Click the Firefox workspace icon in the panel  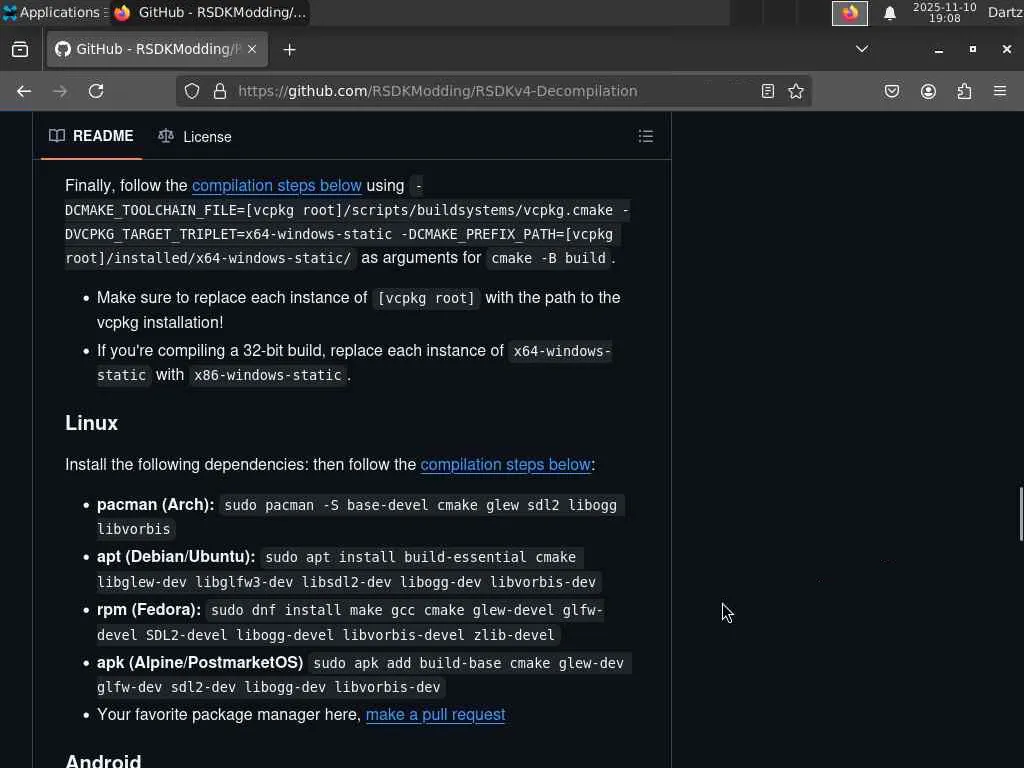(x=850, y=13)
